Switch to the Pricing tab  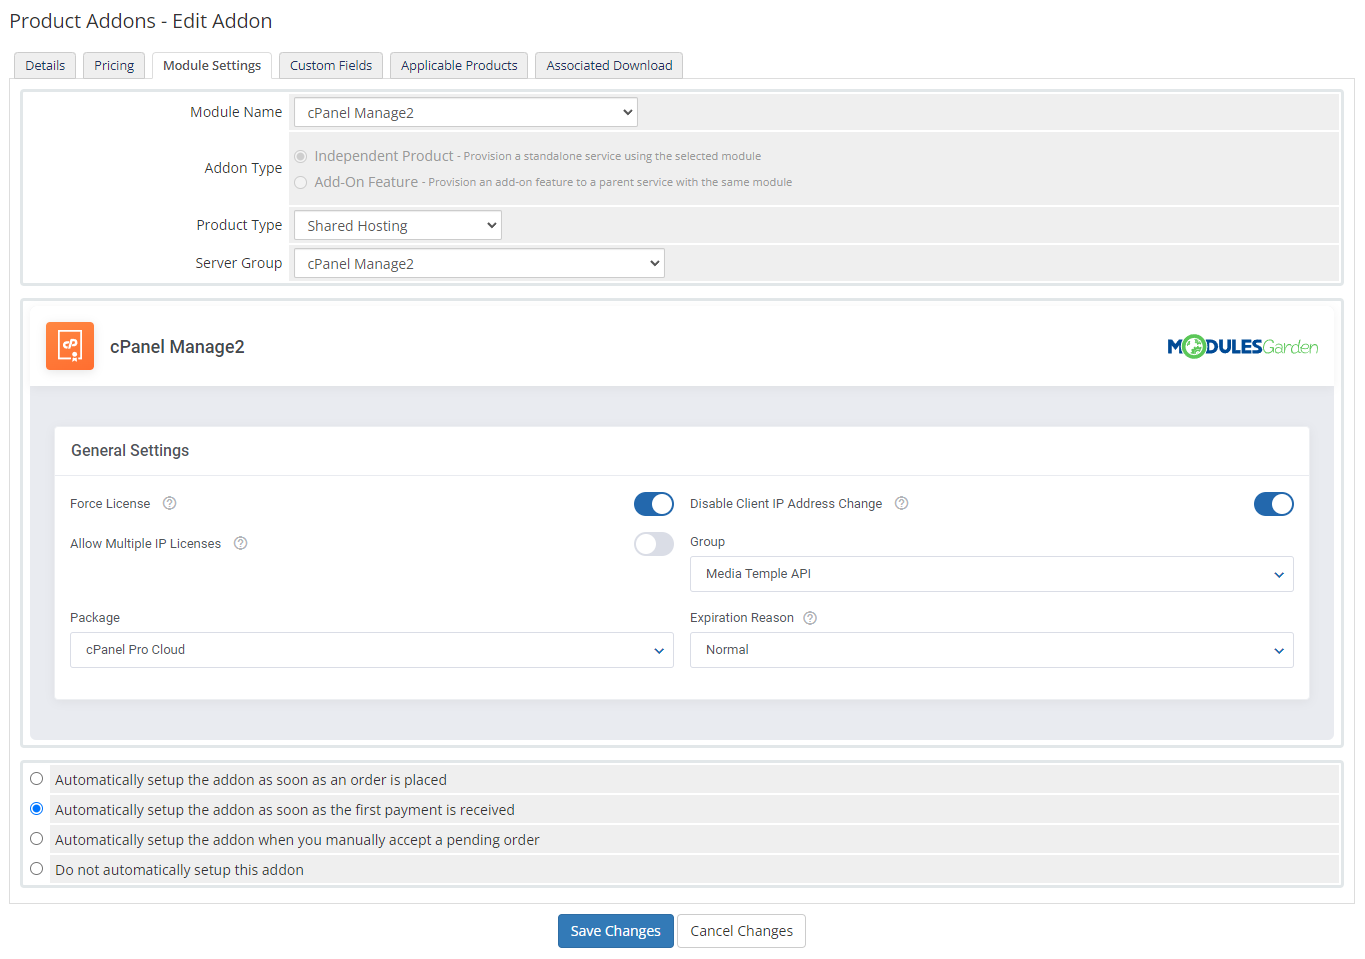113,64
